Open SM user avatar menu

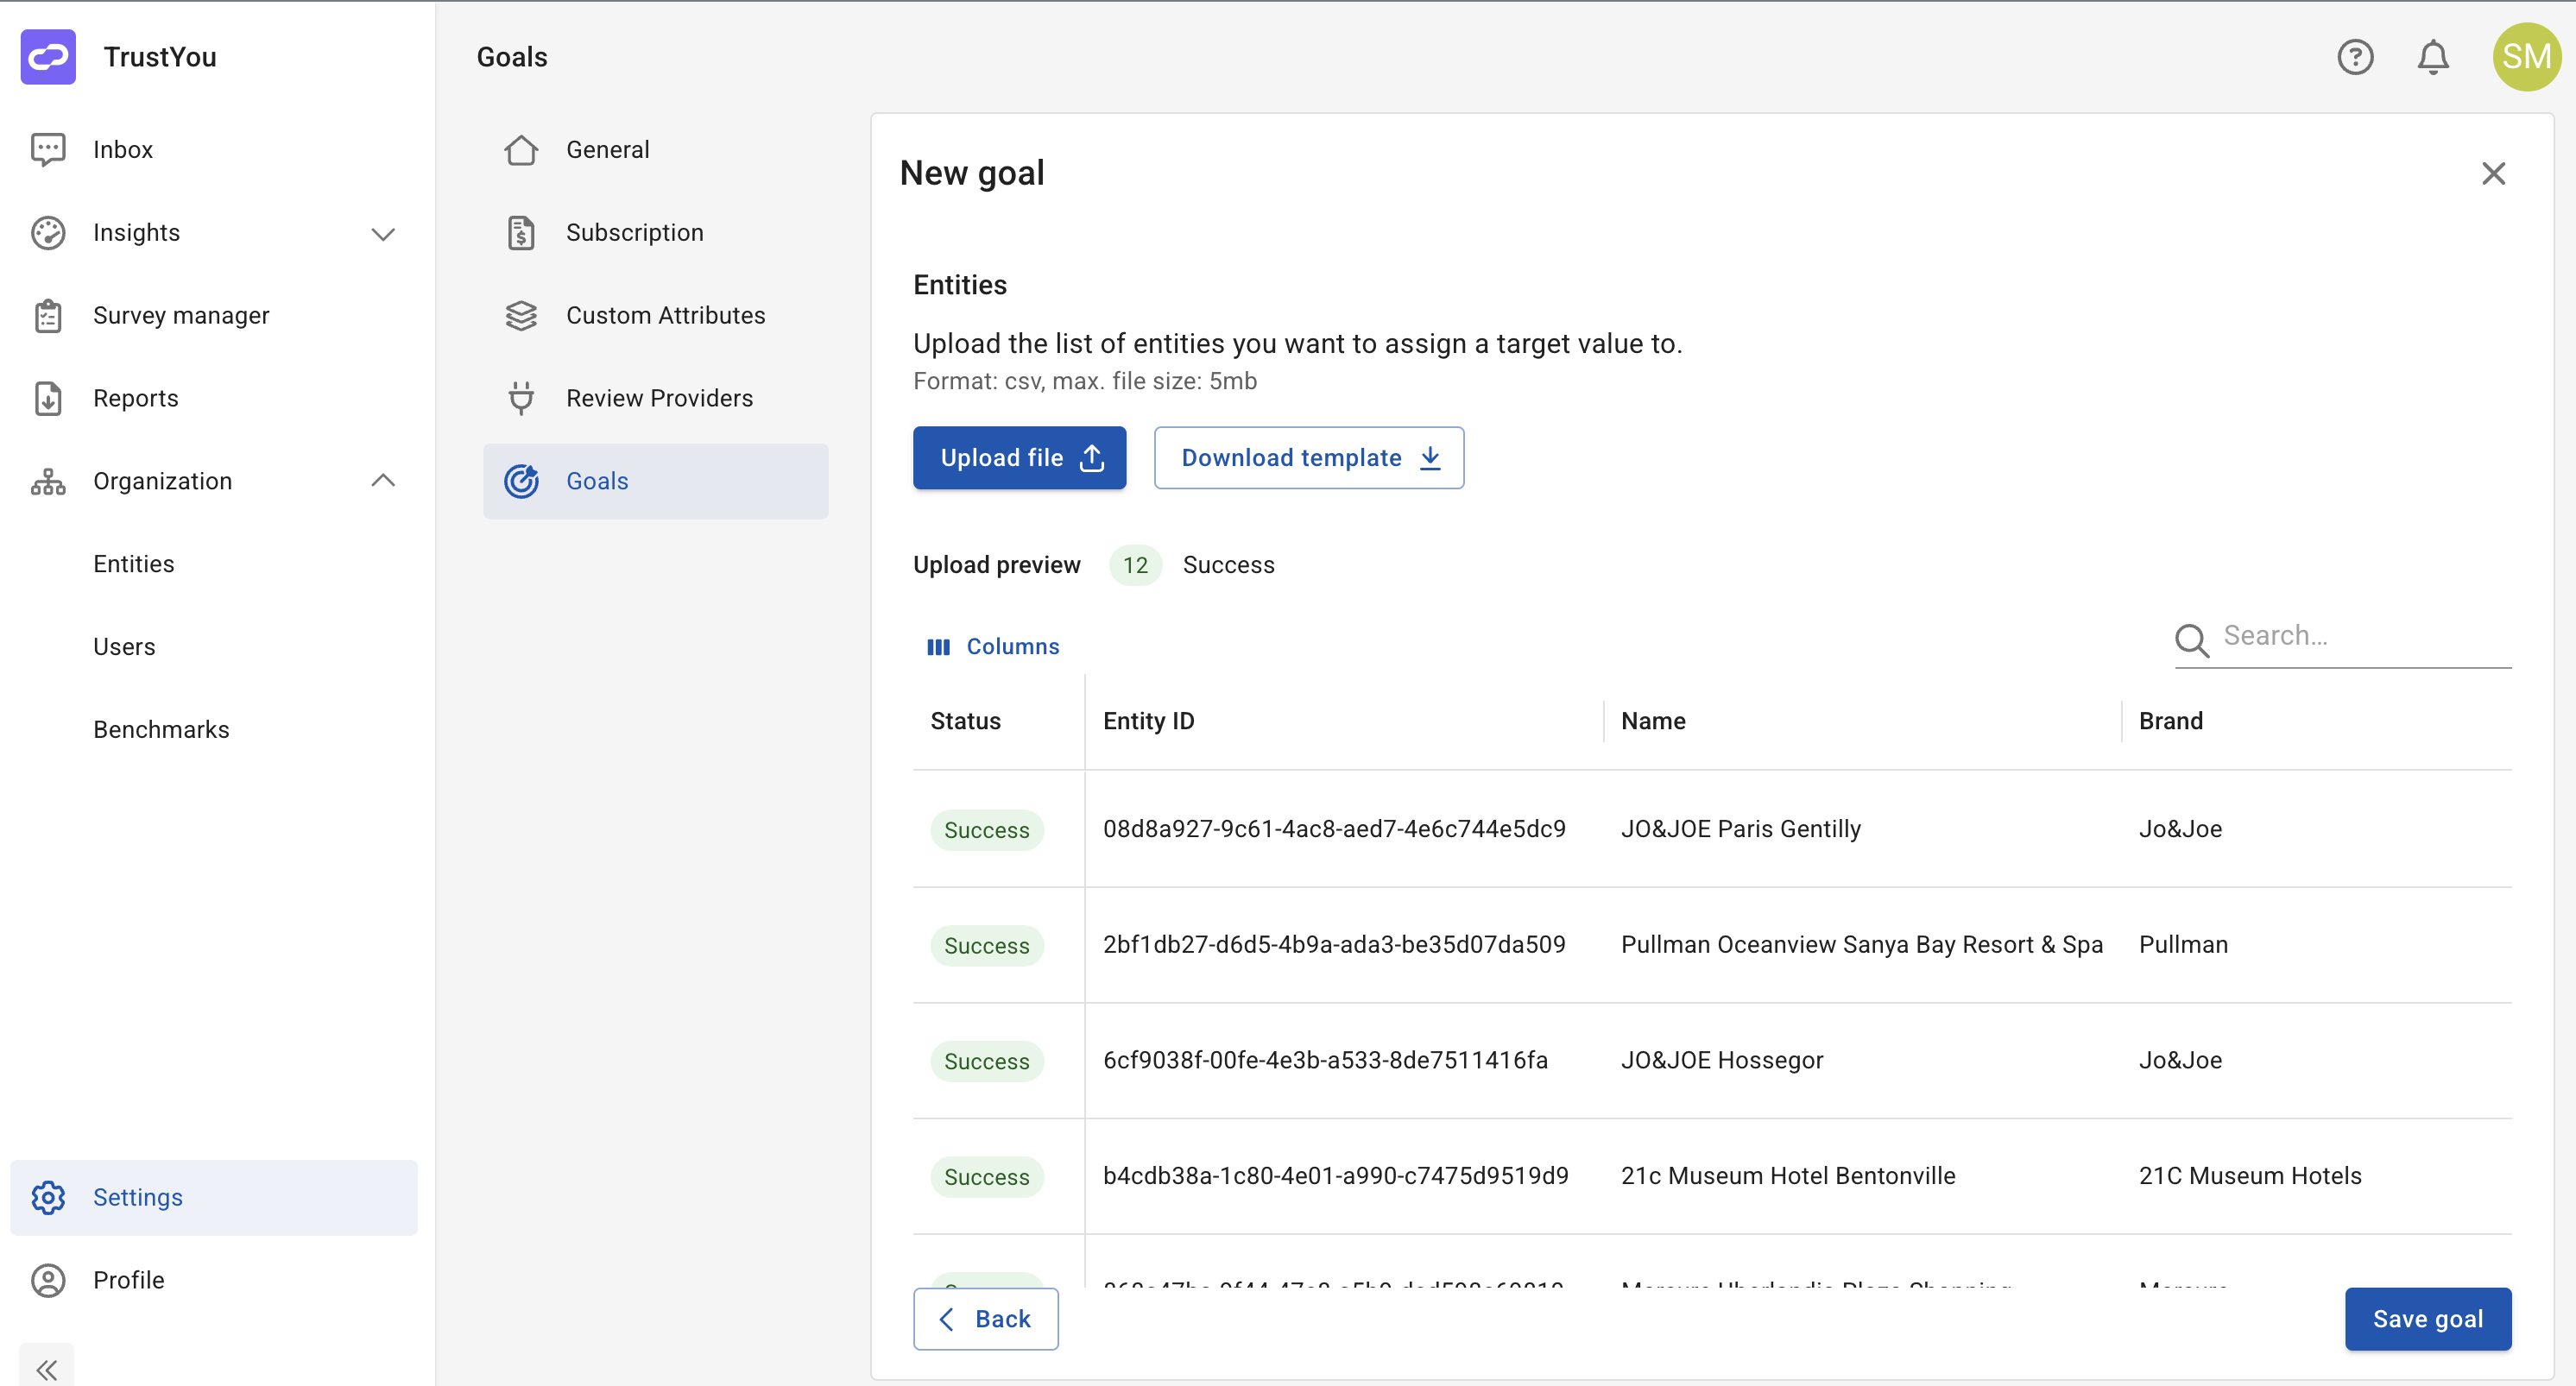[2527, 57]
